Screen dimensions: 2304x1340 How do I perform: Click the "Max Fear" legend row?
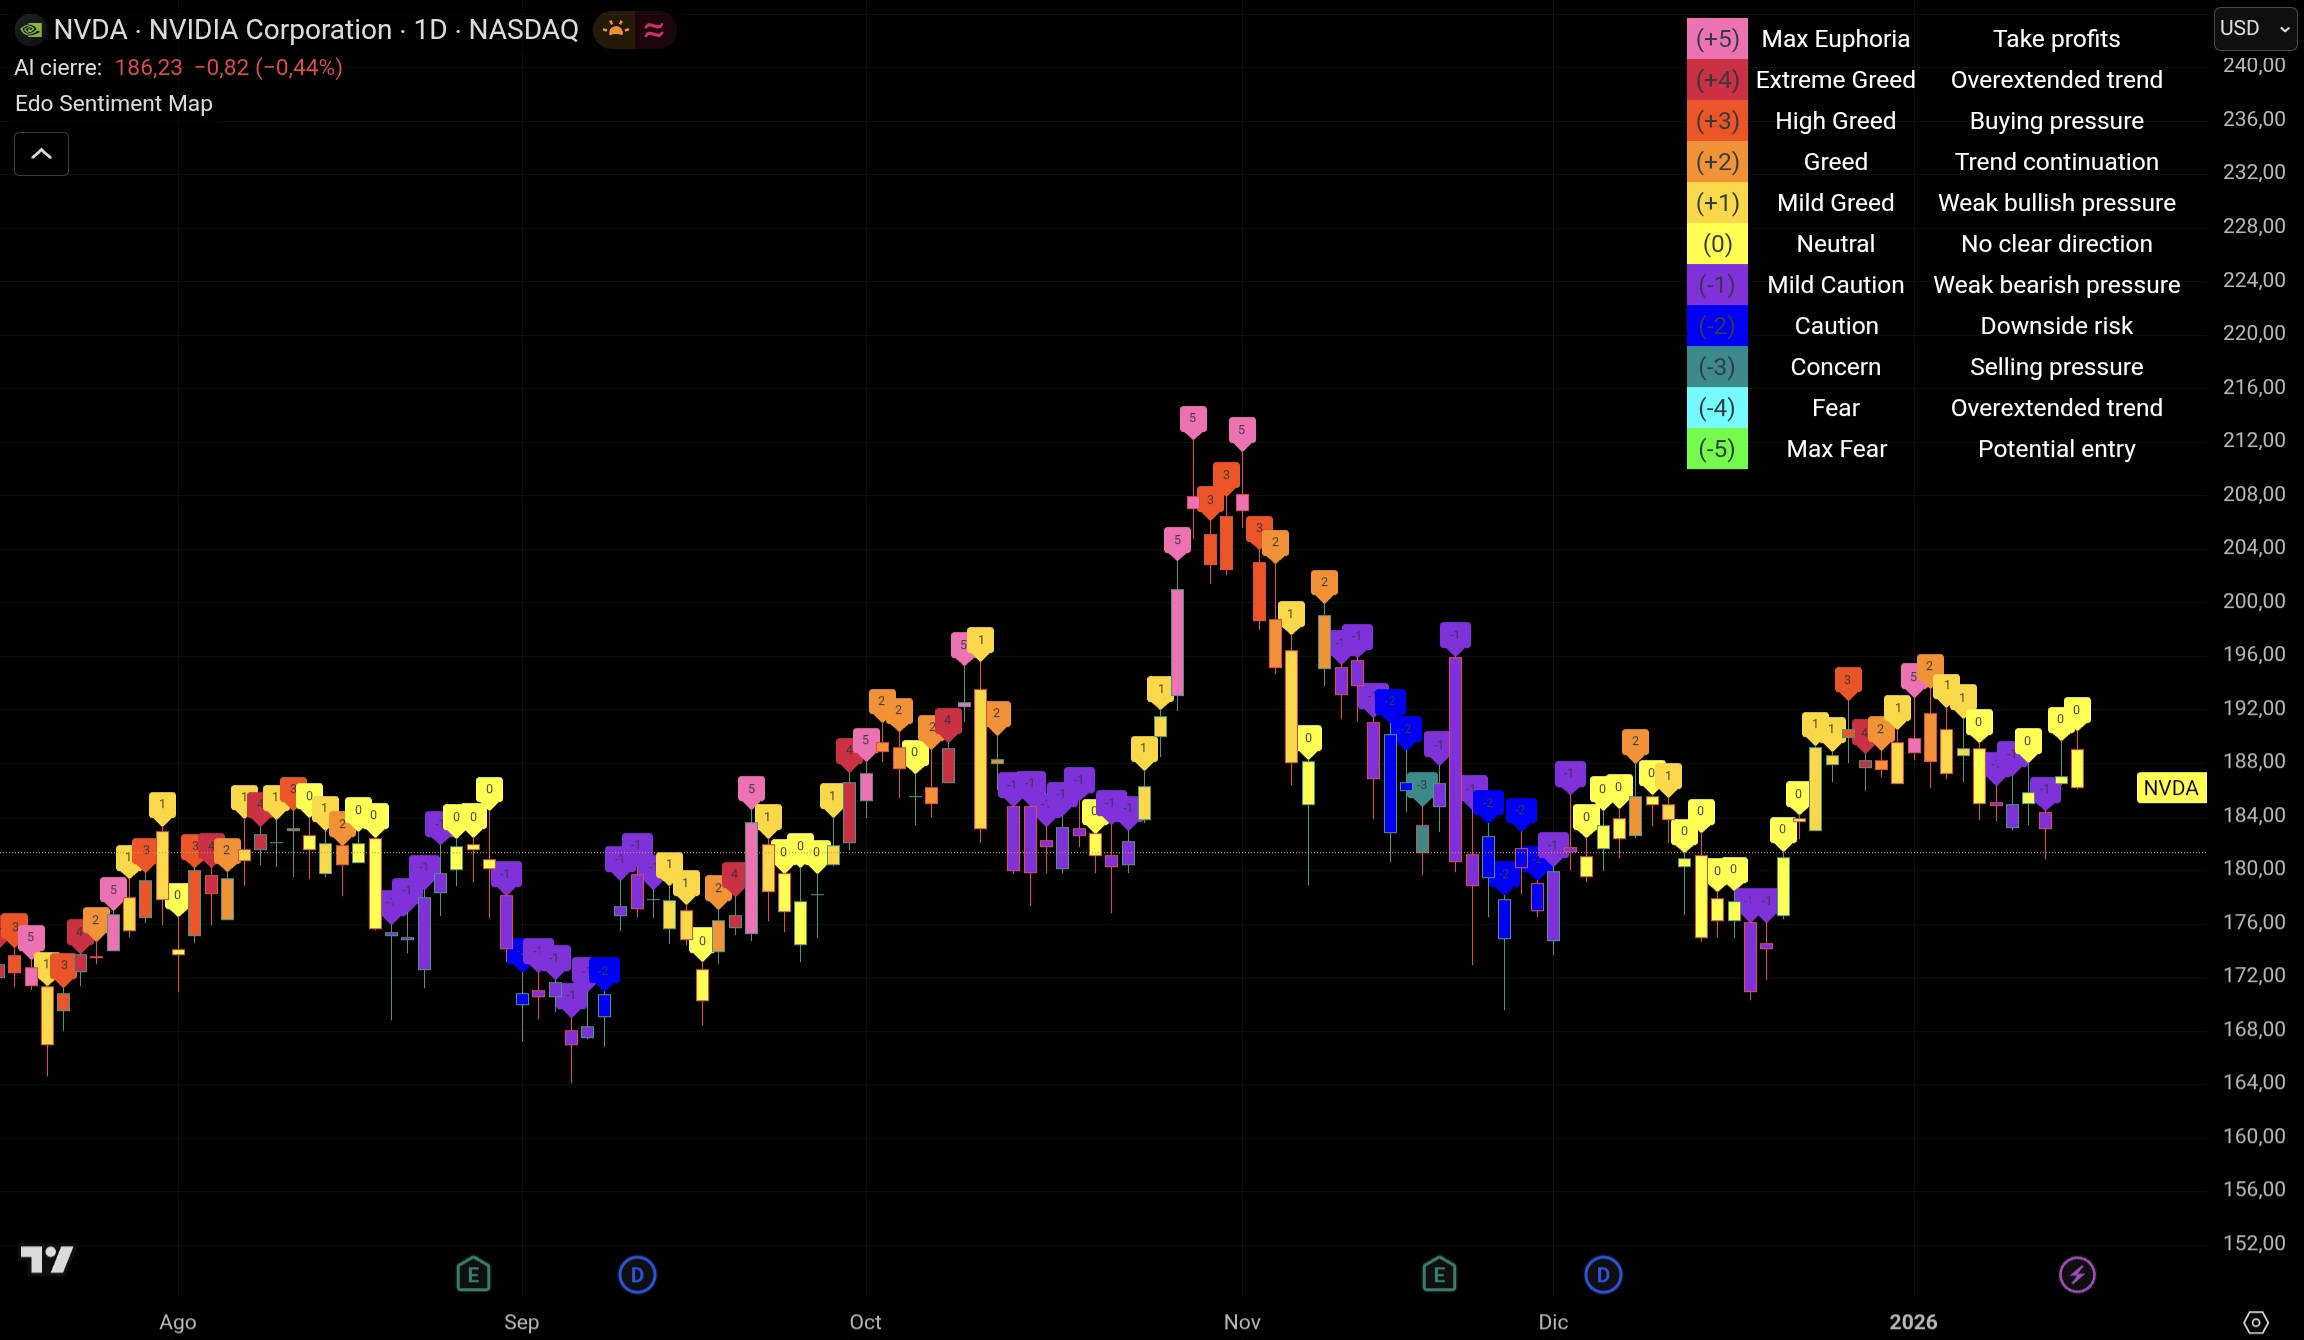pos(1836,448)
